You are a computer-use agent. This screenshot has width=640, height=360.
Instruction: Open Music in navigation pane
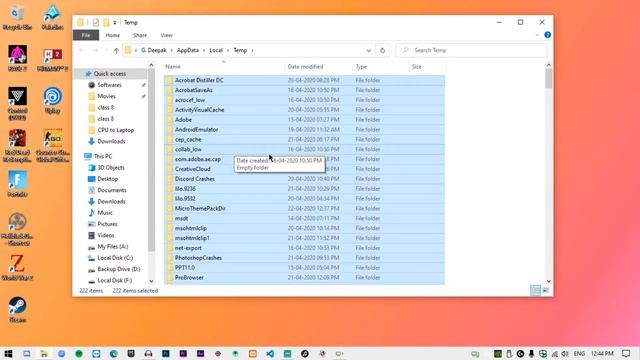pyautogui.click(x=104, y=213)
